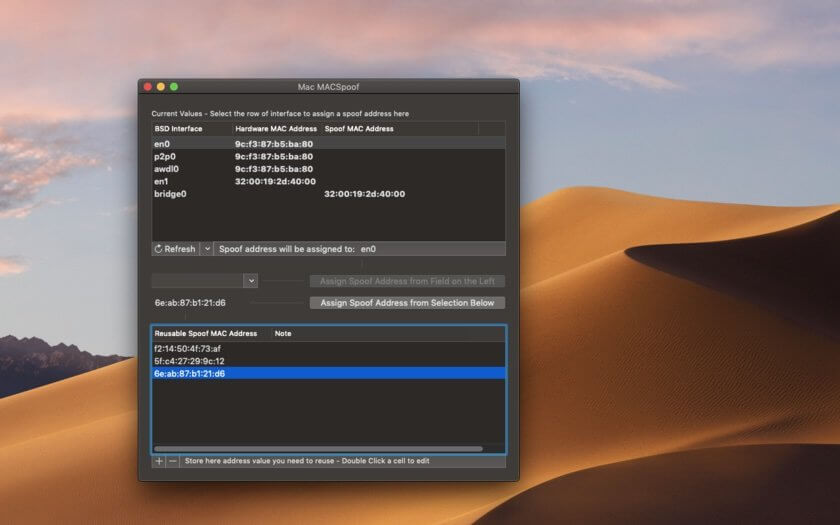Click Assign Spoof Address from Selection Below
The height and width of the screenshot is (525, 840).
[407, 303]
